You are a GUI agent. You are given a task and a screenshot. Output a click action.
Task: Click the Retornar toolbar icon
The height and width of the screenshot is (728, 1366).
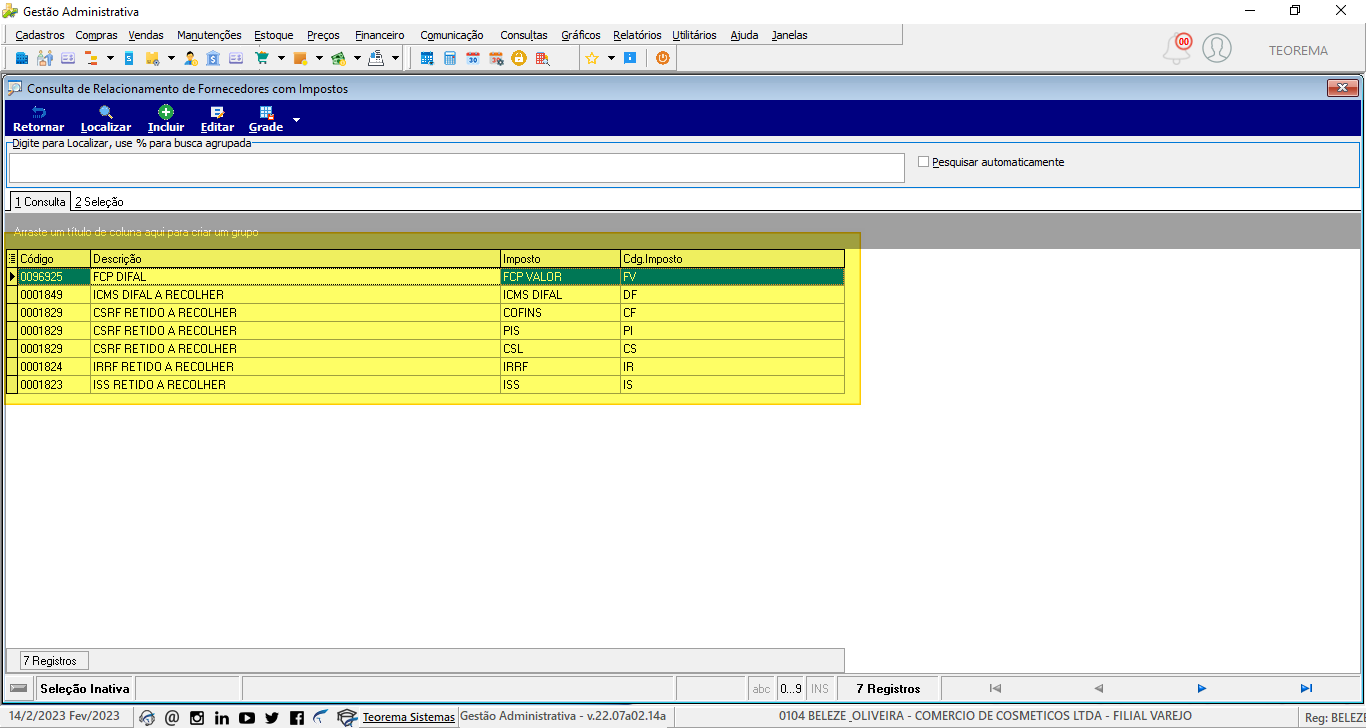coord(38,112)
